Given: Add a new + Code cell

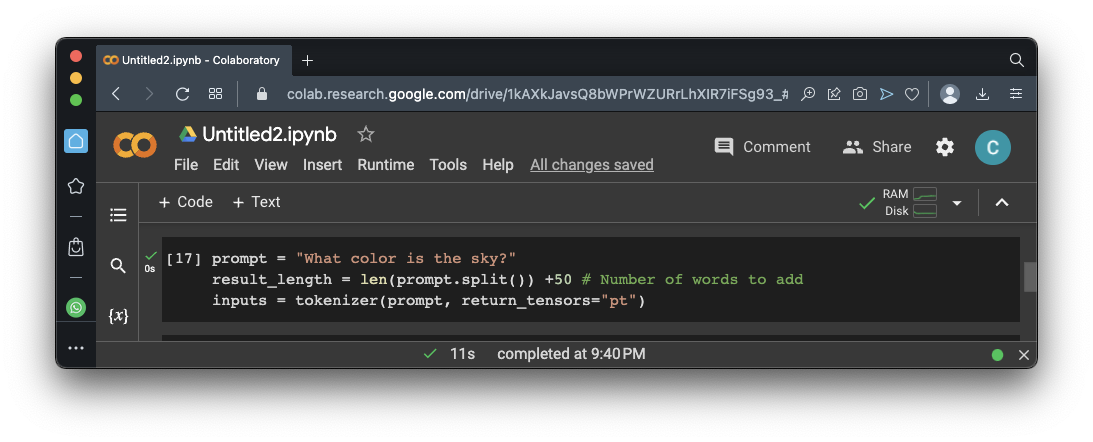Looking at the screenshot, I should 186,202.
